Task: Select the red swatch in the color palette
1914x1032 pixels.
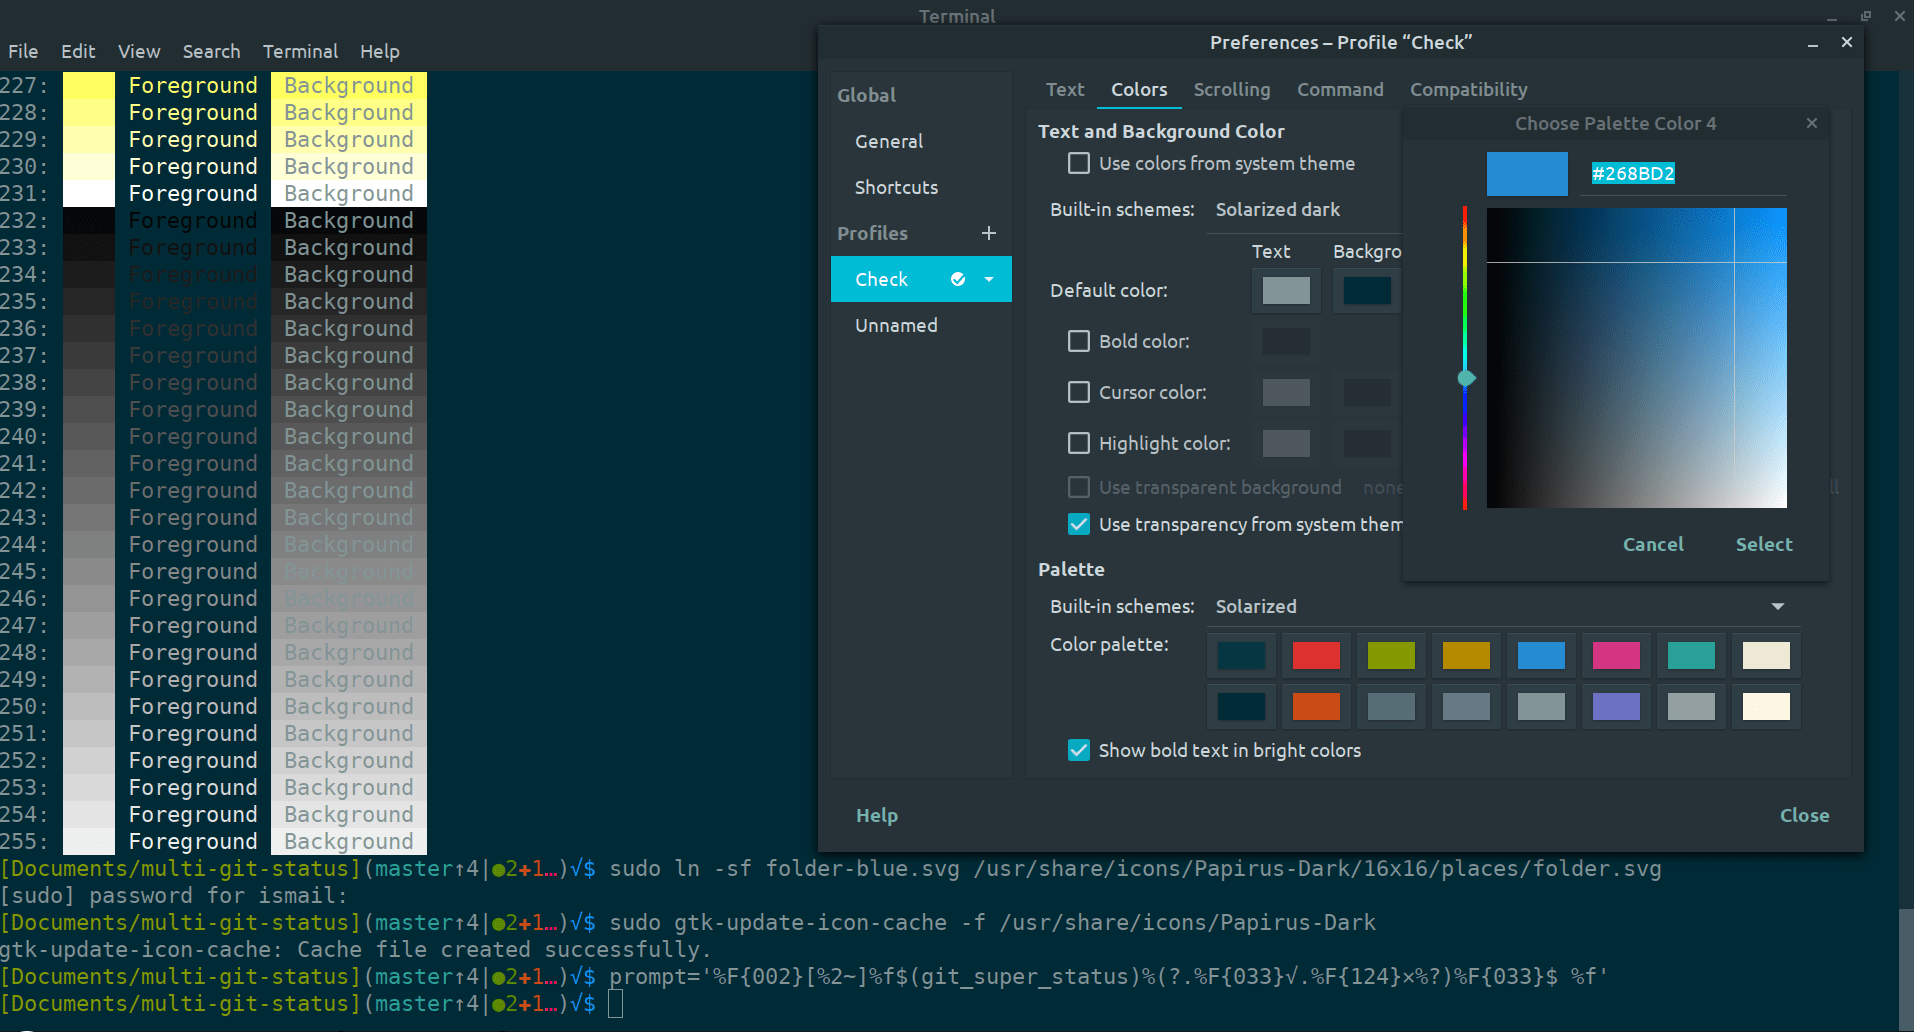Action: [1315, 655]
